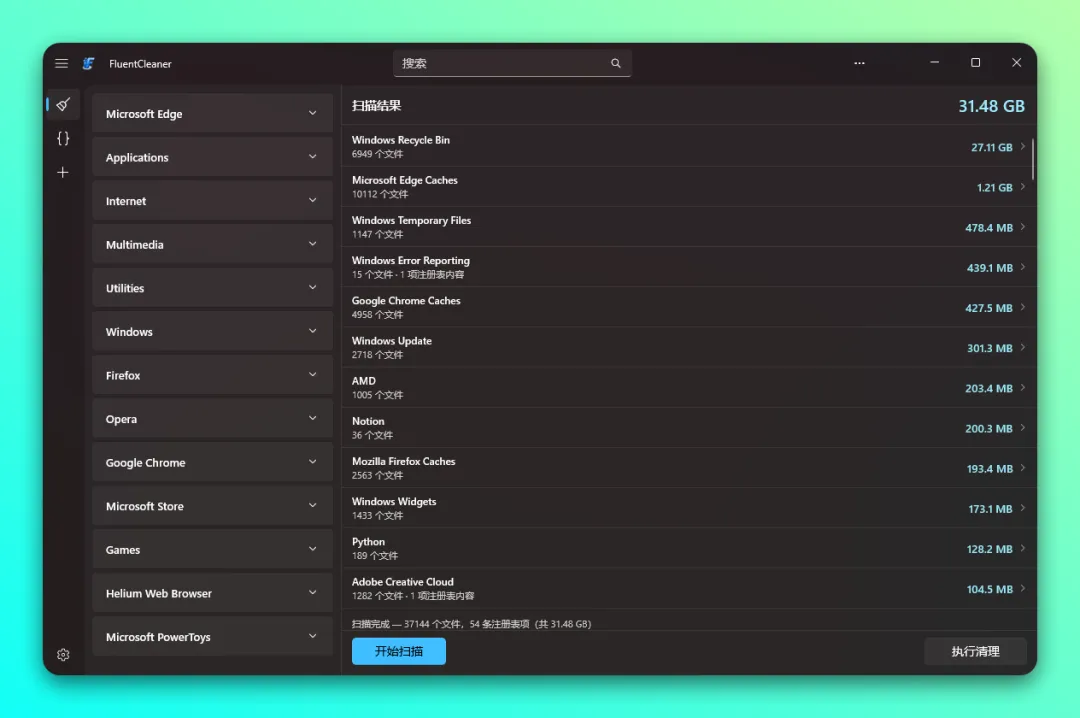The height and width of the screenshot is (718, 1080).
Task: Expand the Opera category
Action: pos(212,419)
